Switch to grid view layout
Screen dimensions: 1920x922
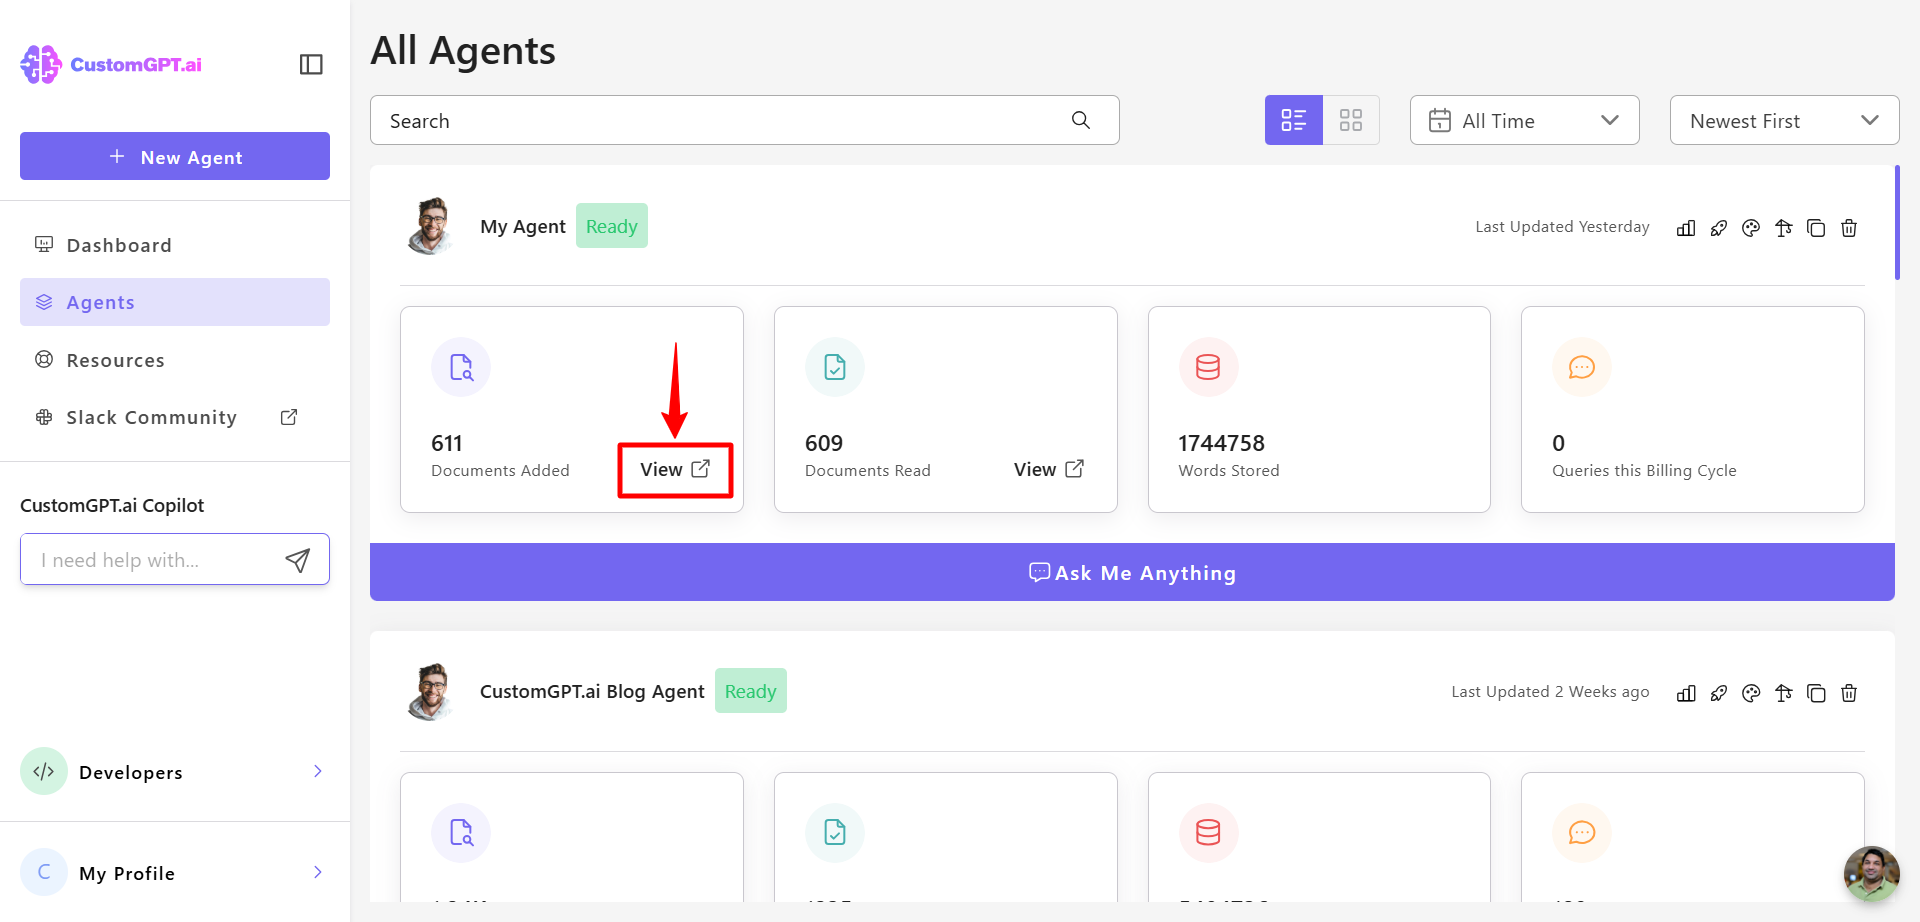(x=1351, y=120)
